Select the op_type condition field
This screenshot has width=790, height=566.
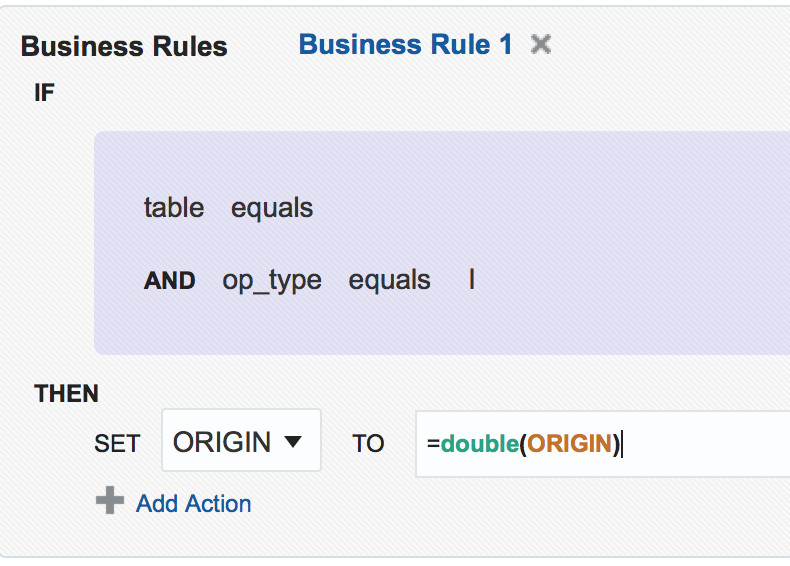click(272, 281)
